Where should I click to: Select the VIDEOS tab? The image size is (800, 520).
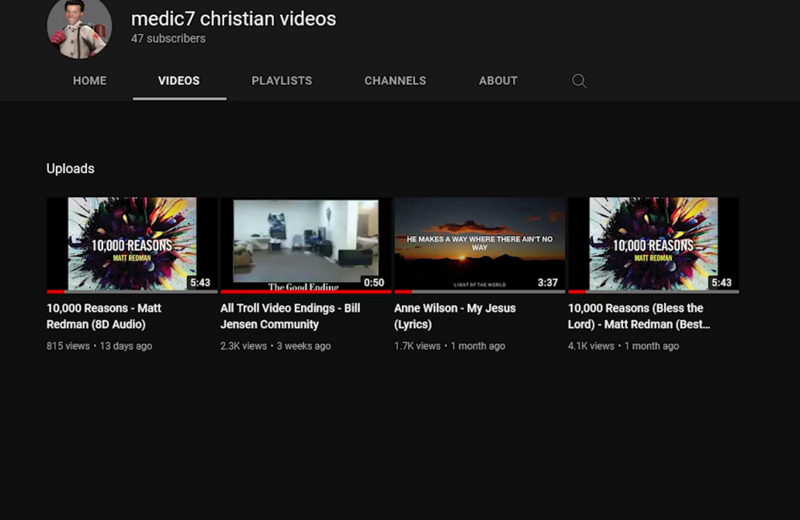click(x=179, y=81)
